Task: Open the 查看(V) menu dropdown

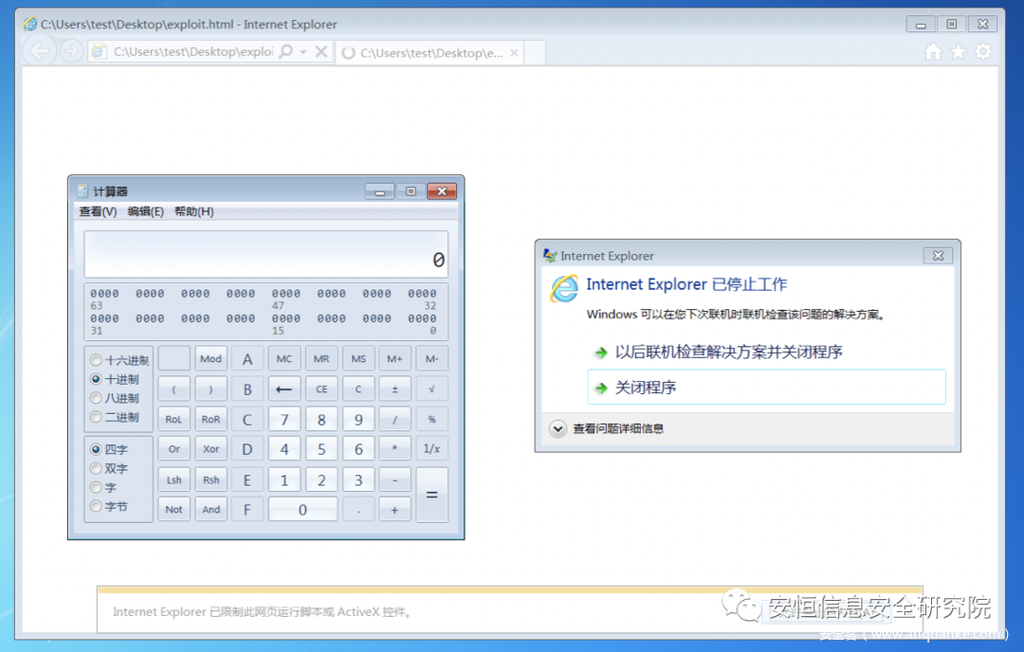Action: 98,212
